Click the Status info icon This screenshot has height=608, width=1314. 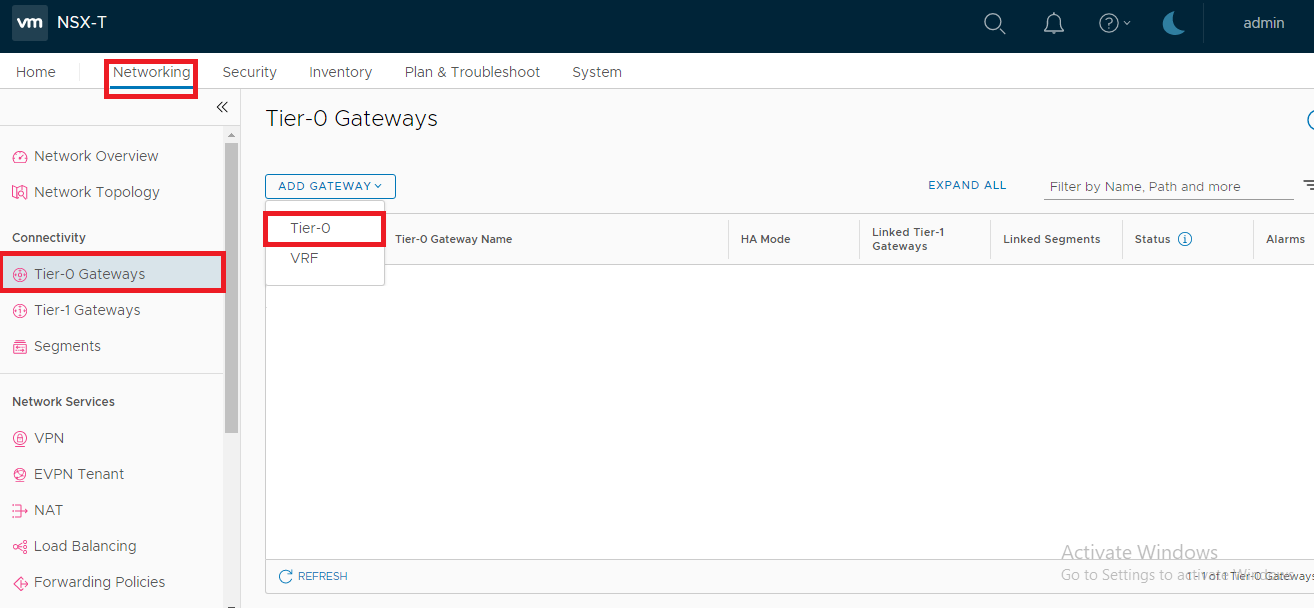coord(1185,239)
